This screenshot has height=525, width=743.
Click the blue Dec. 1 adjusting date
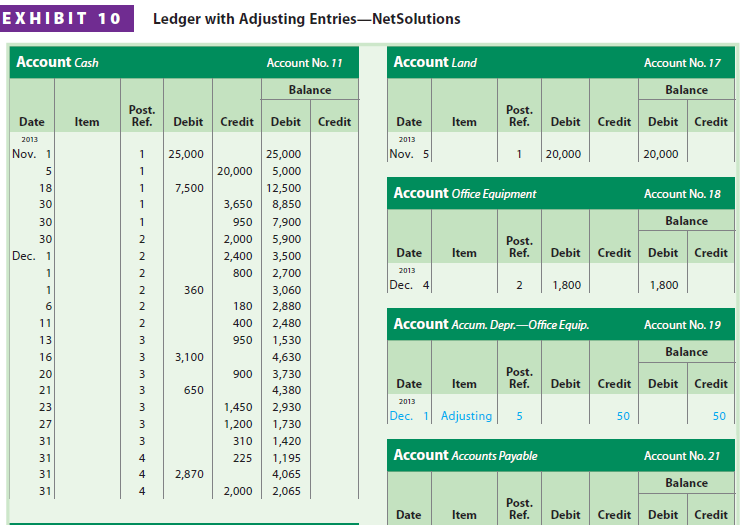tap(409, 415)
